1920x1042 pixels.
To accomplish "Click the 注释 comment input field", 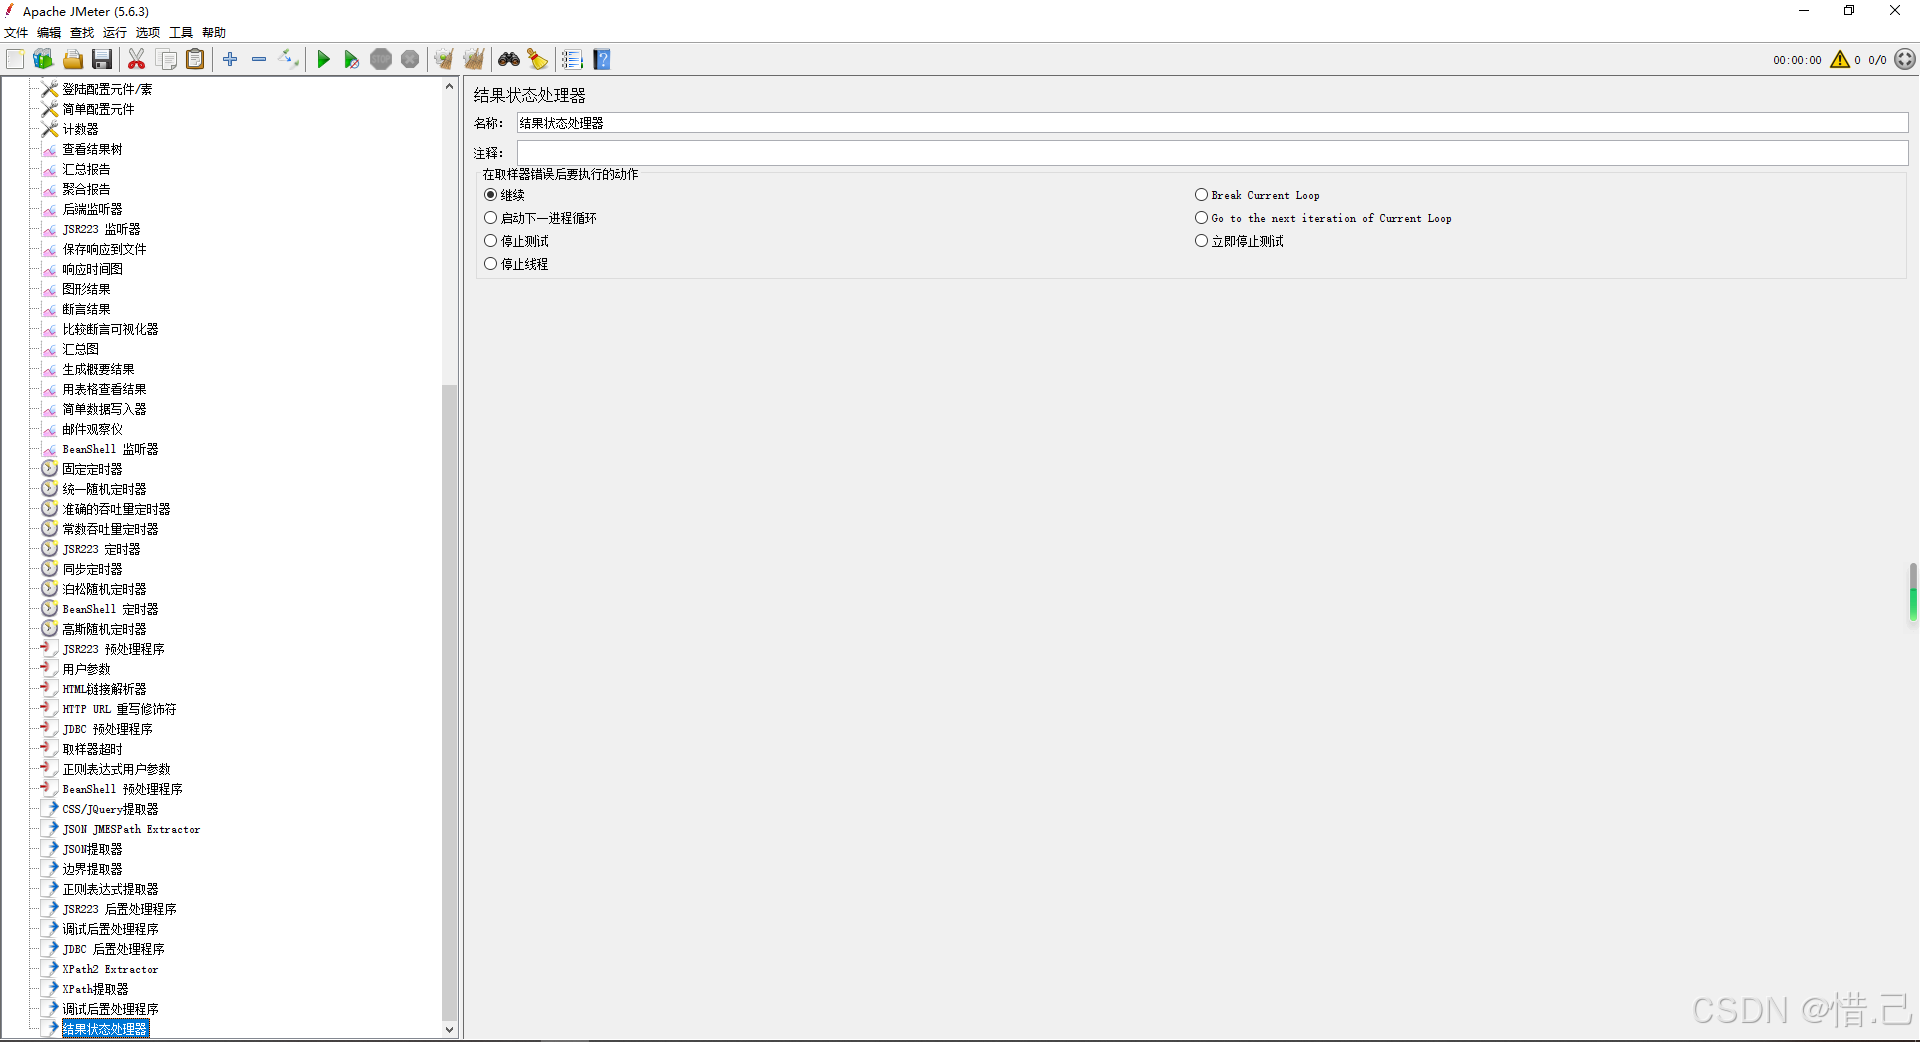I will 1211,153.
